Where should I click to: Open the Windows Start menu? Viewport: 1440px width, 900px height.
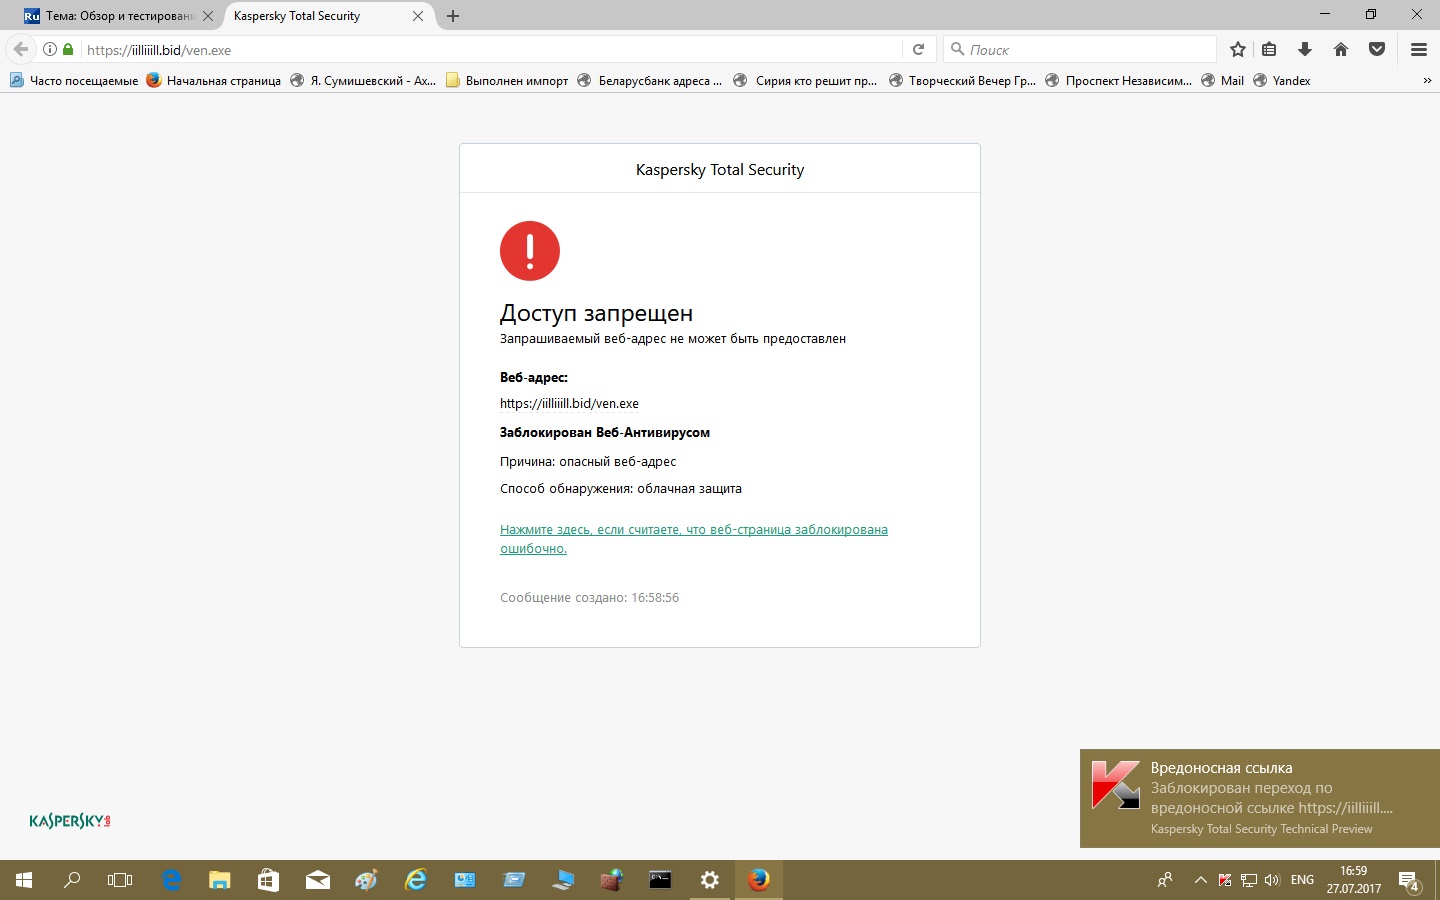click(x=24, y=880)
